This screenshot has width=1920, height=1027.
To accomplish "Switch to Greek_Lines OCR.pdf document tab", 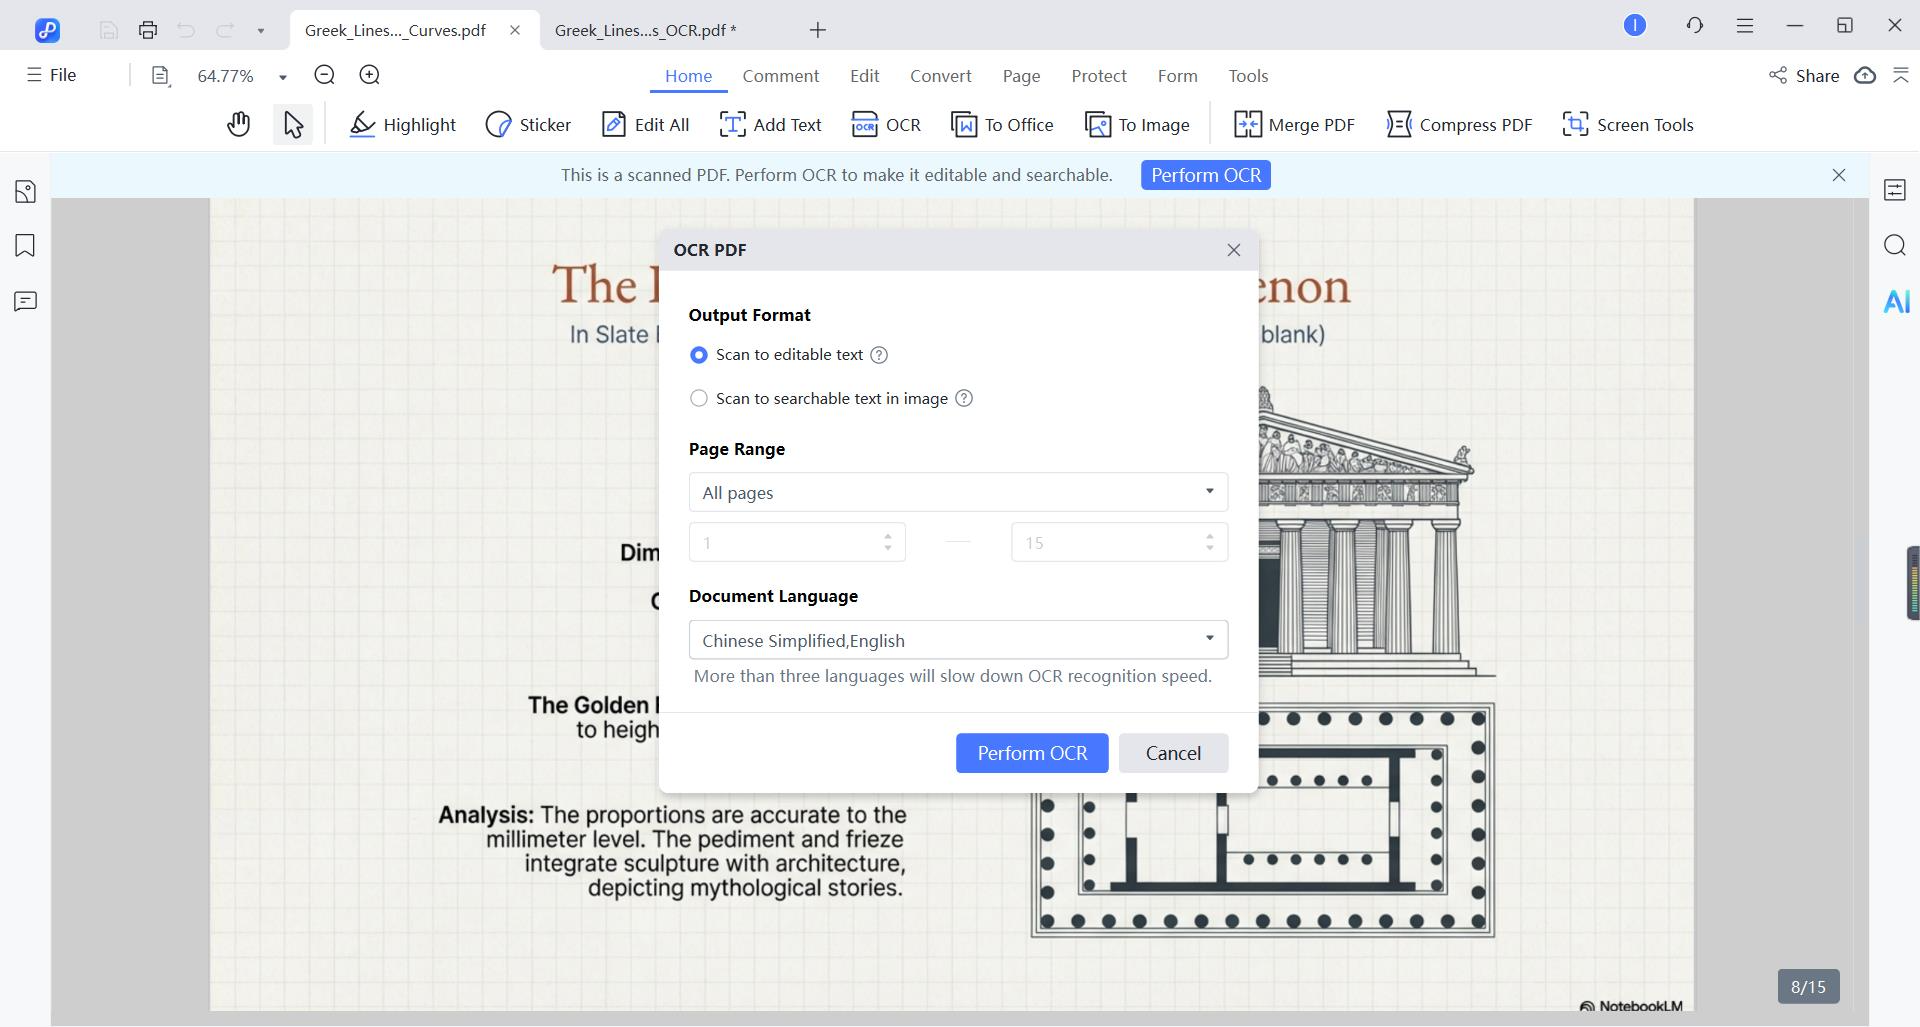I will pyautogui.click(x=645, y=30).
